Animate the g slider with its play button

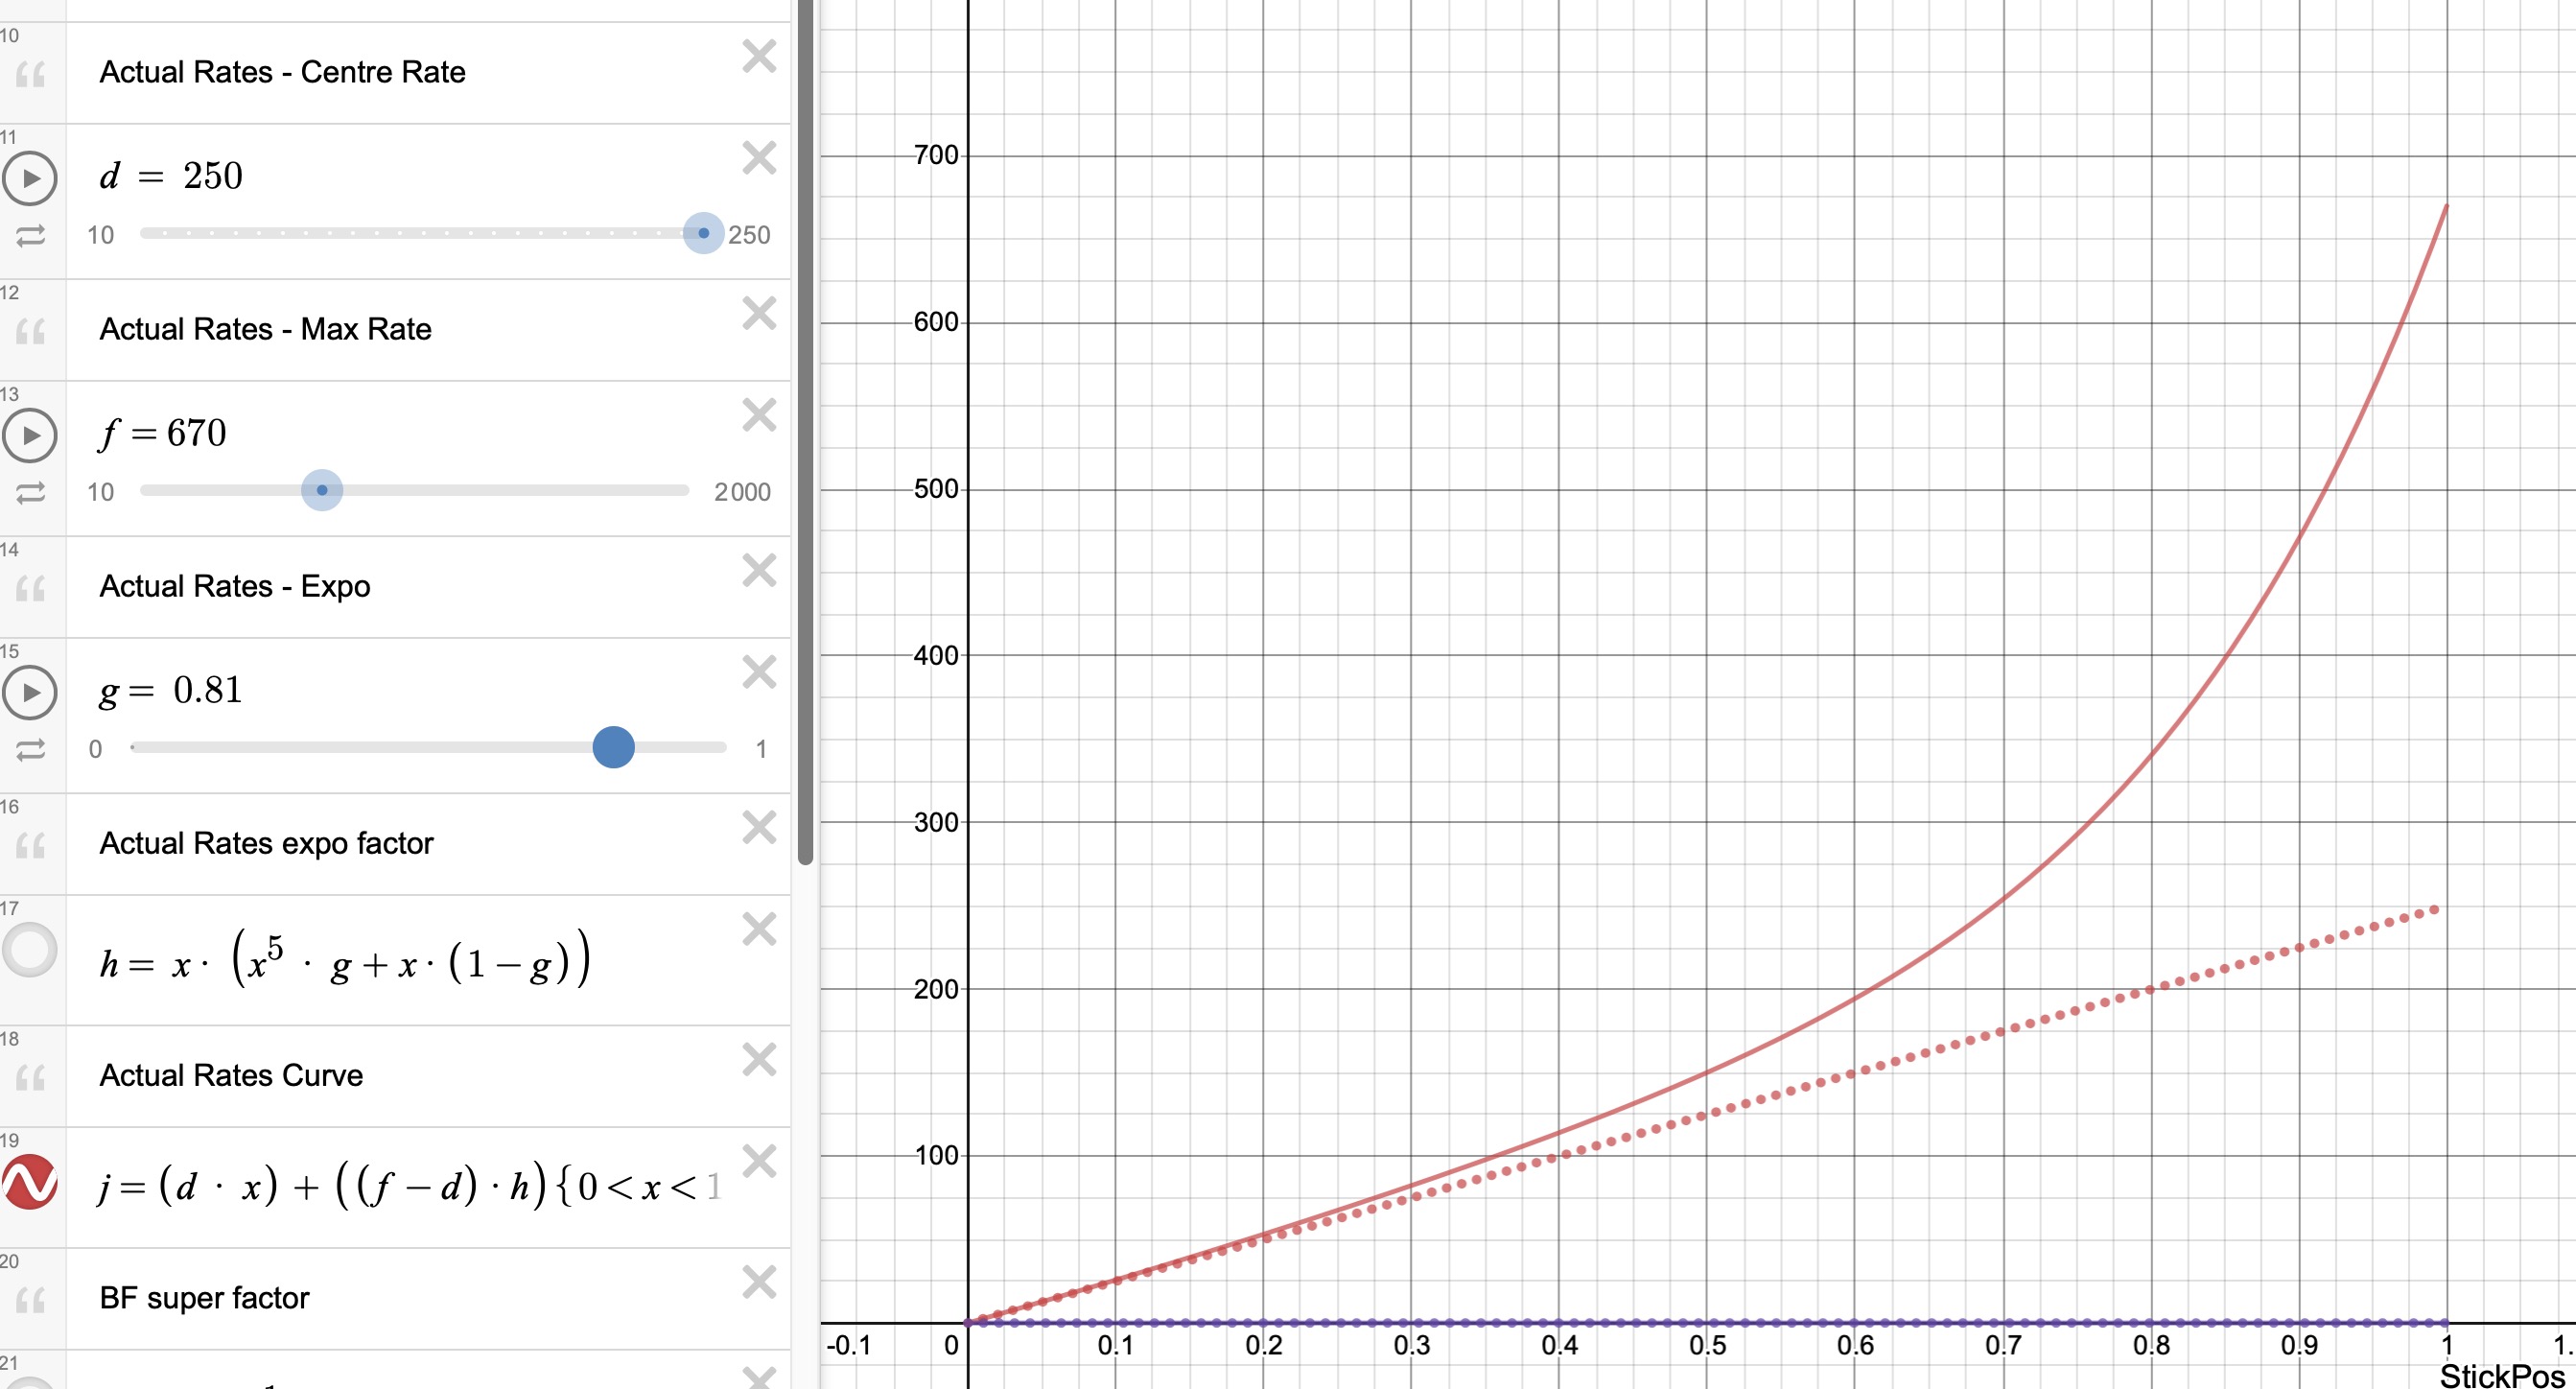pos(31,693)
